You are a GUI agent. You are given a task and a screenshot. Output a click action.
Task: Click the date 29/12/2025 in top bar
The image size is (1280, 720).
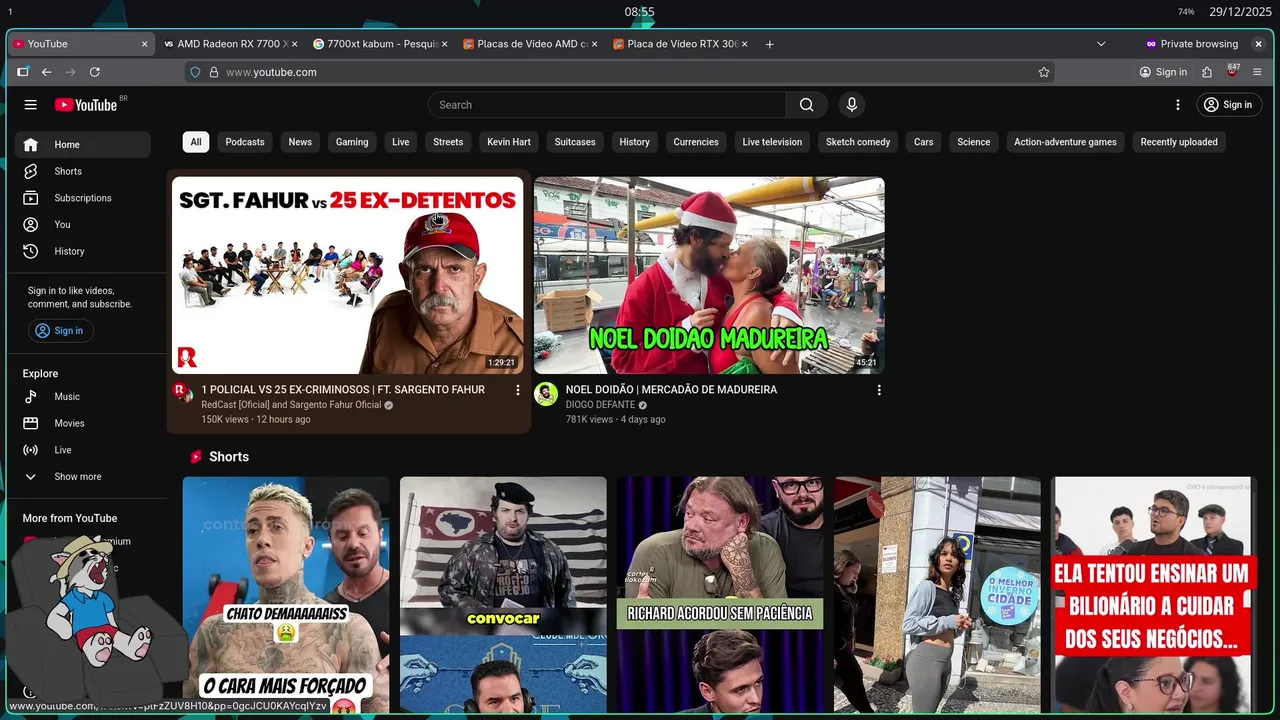click(1240, 12)
